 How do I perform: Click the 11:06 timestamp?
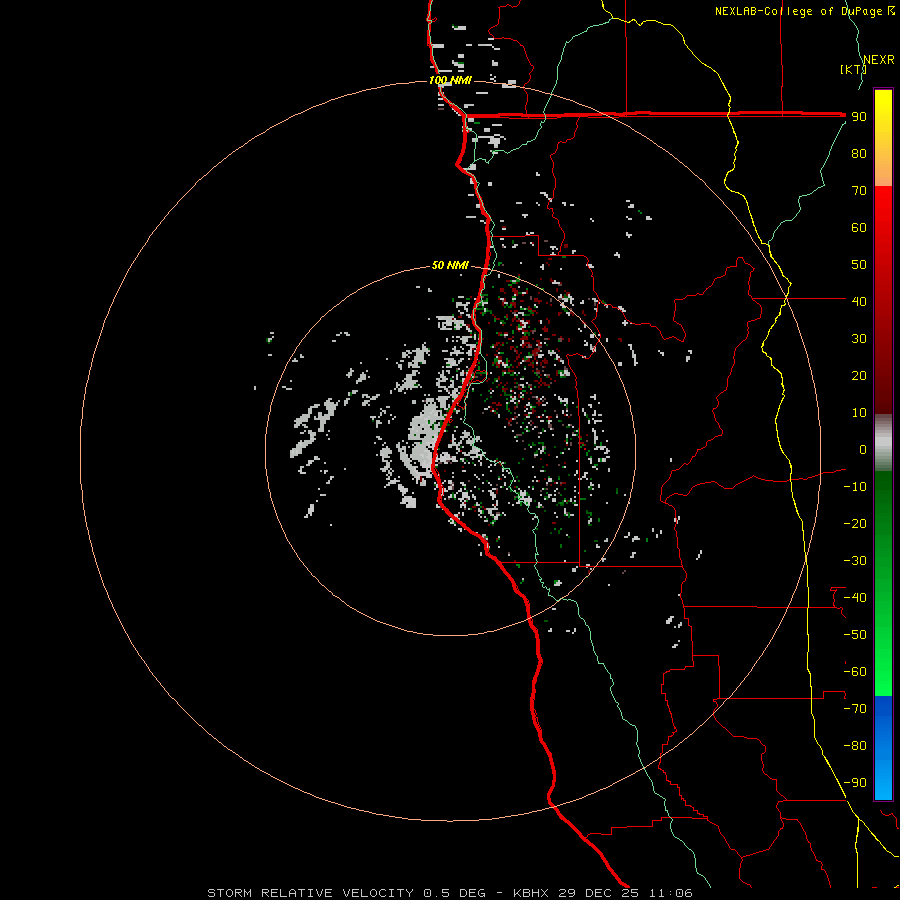pos(670,893)
